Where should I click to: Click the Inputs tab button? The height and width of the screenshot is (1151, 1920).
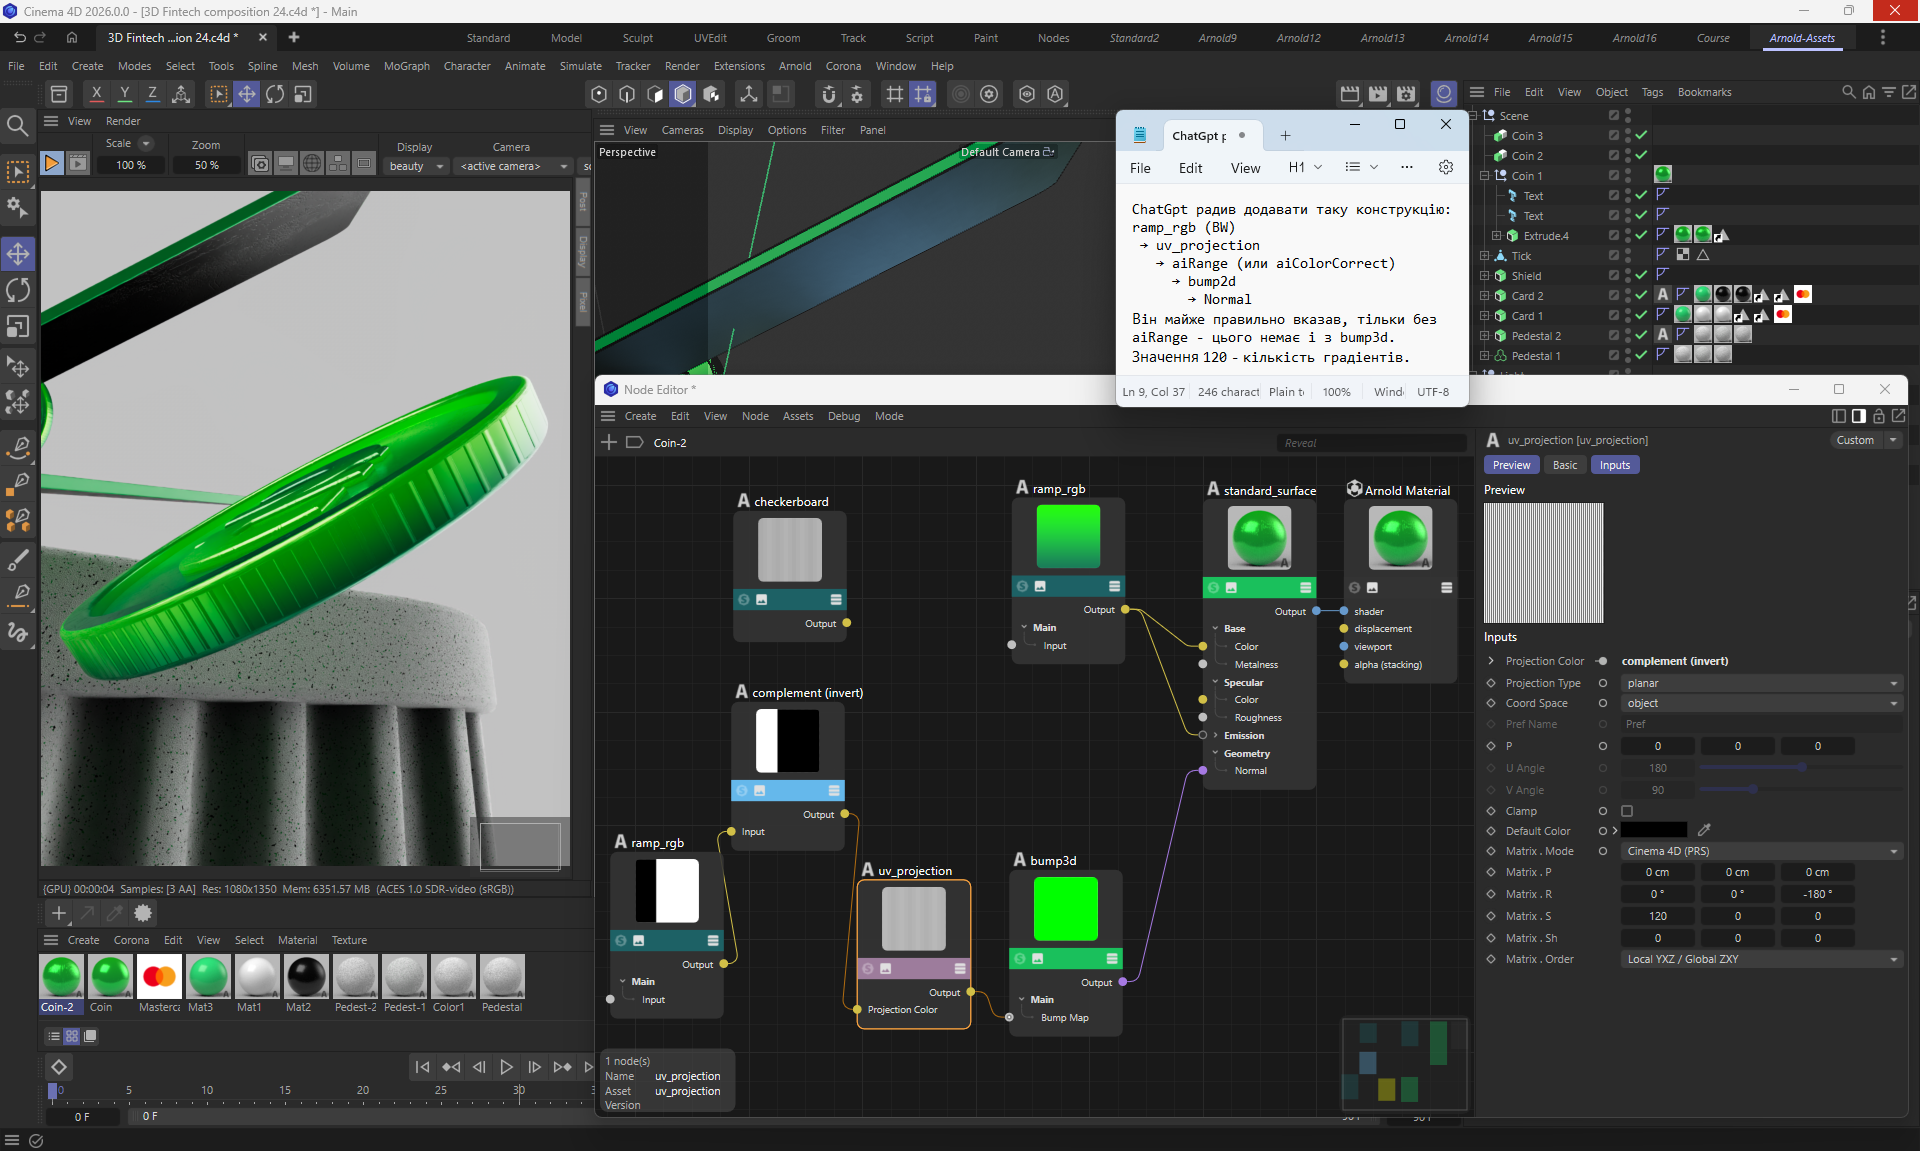[1614, 465]
